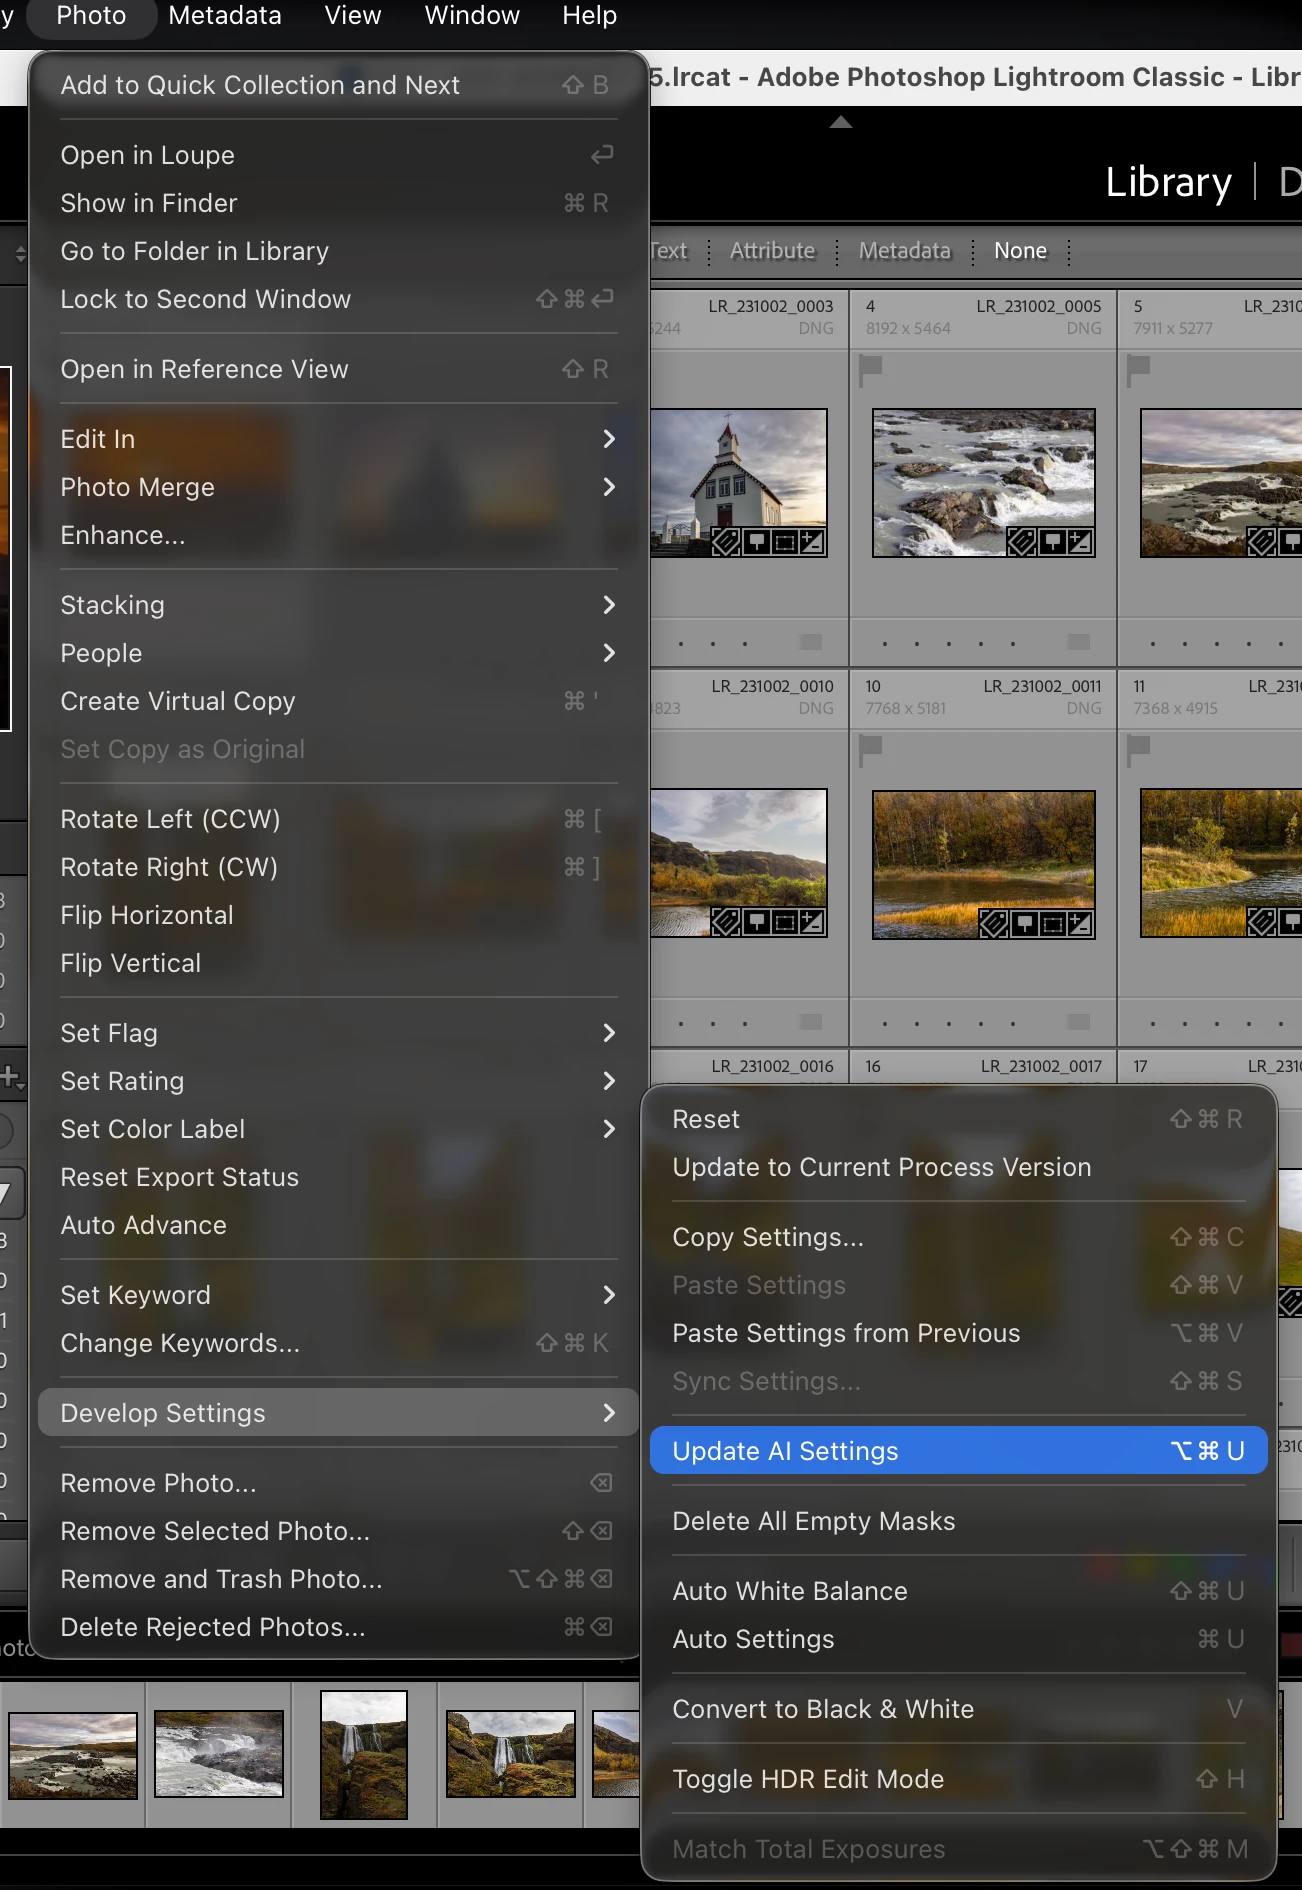Toggle flag on grid cell 4

871,371
